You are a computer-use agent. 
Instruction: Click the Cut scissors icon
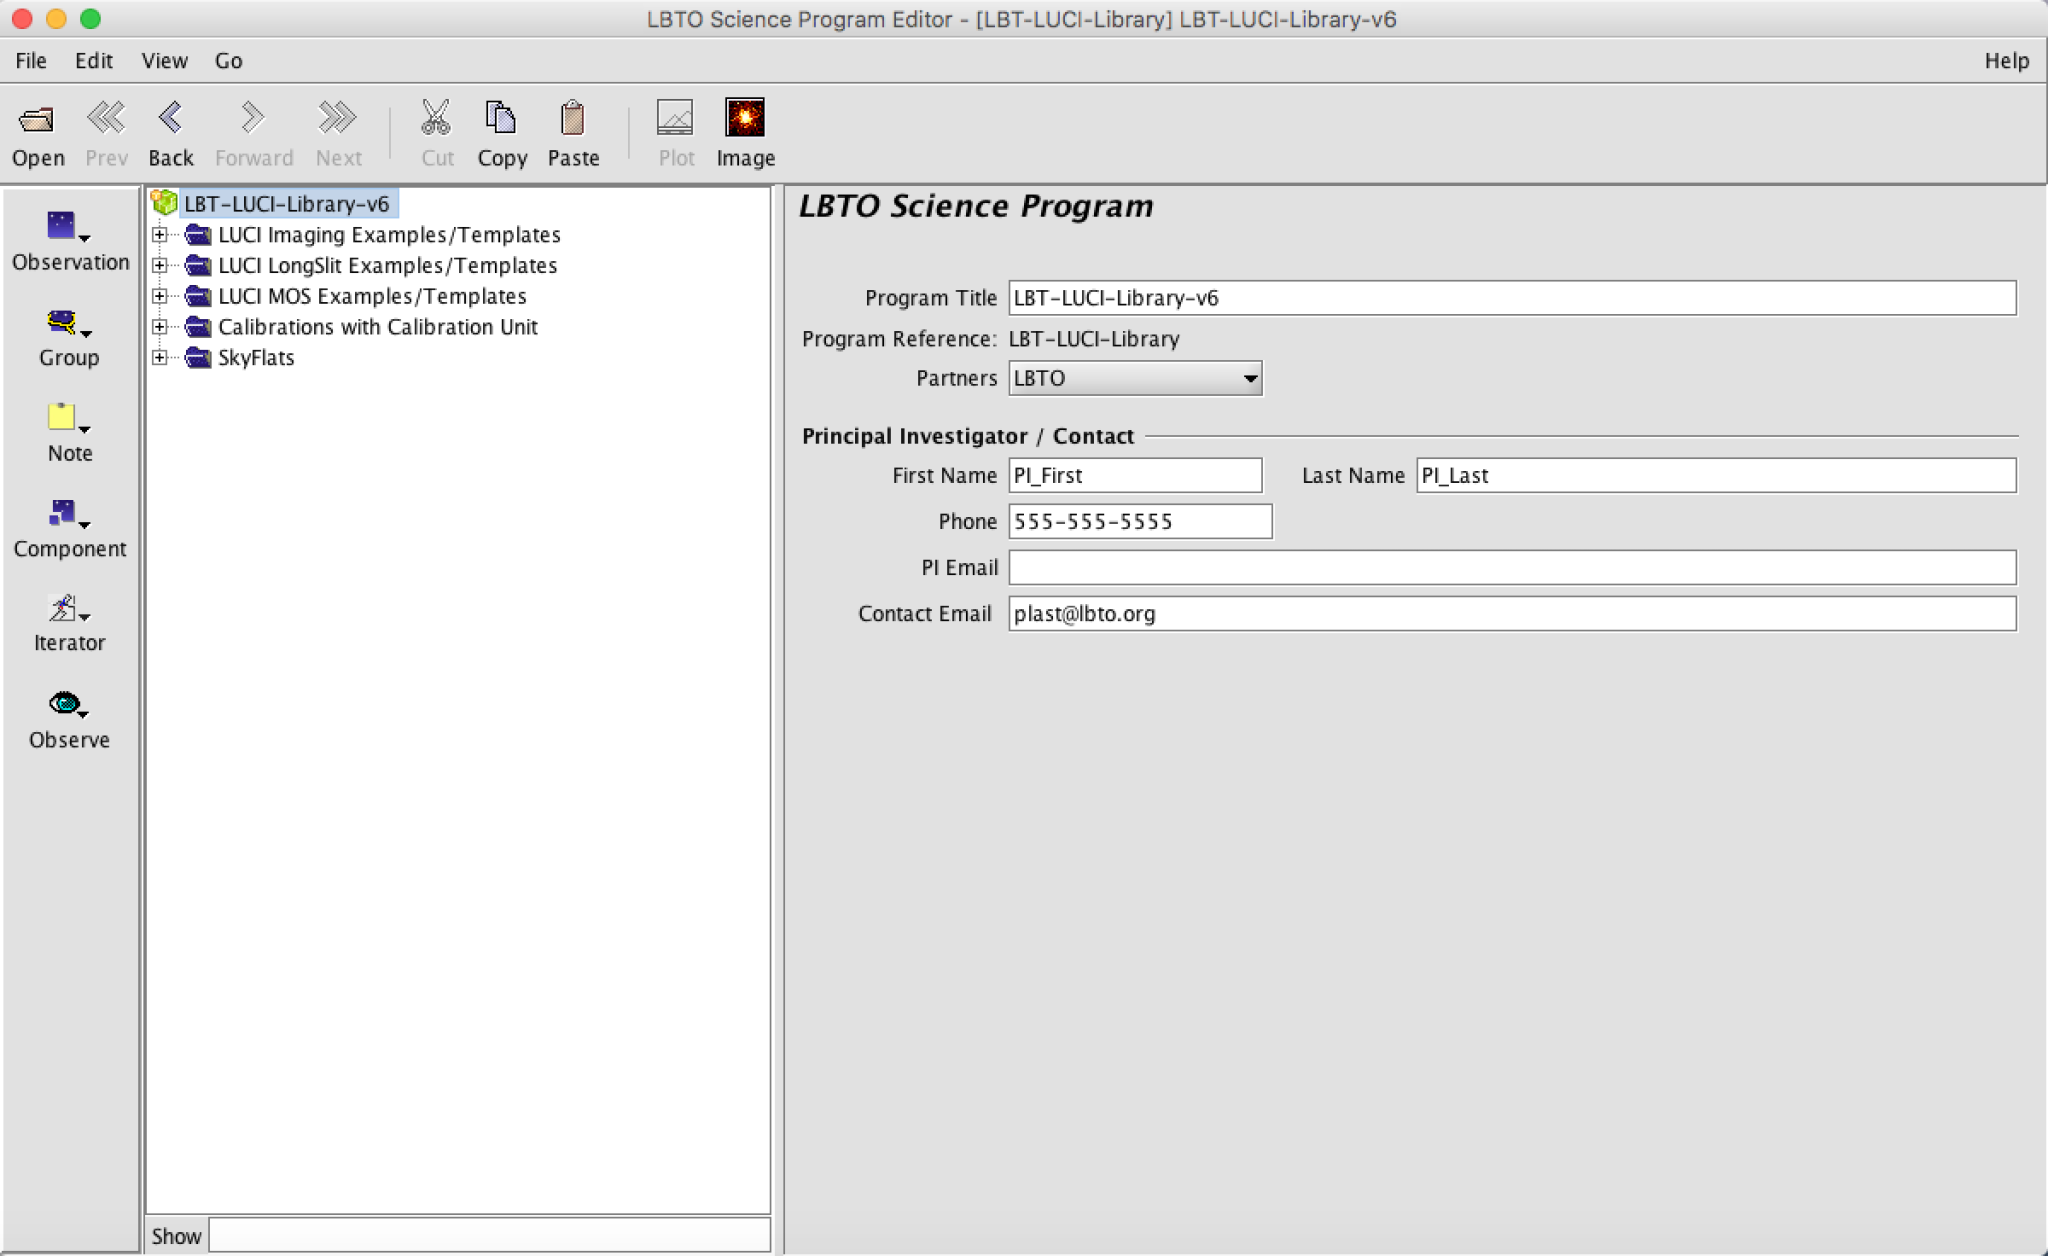[x=436, y=117]
